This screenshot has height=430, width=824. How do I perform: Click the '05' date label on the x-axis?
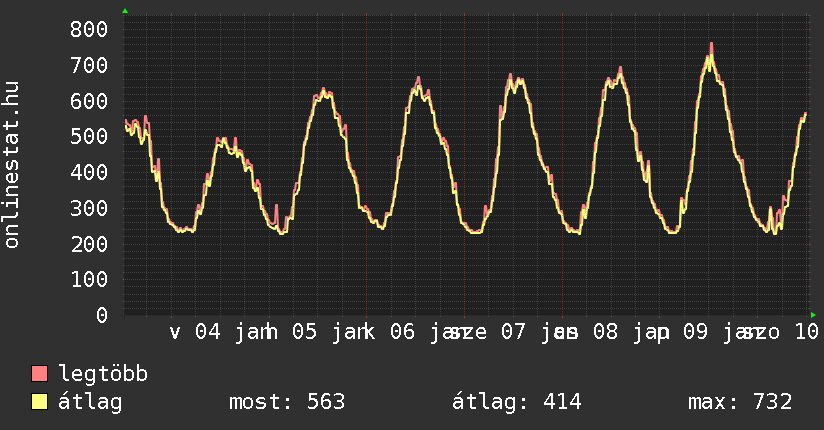pyautogui.click(x=304, y=332)
